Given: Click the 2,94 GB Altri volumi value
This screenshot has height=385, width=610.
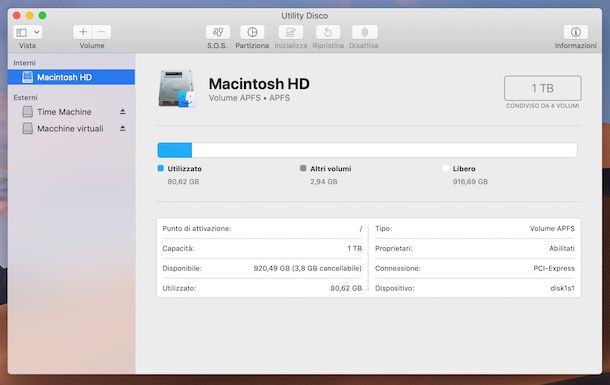Looking at the screenshot, I should [324, 182].
